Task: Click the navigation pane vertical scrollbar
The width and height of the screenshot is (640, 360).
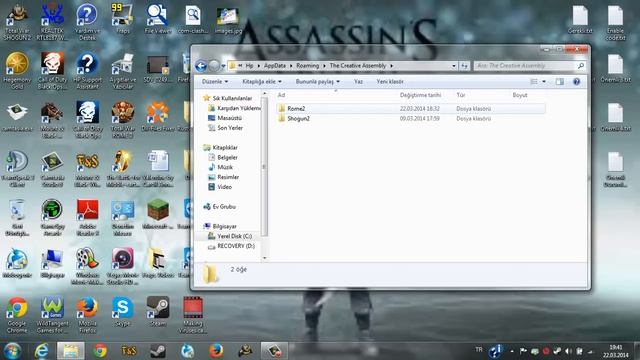Action: pos(264,167)
